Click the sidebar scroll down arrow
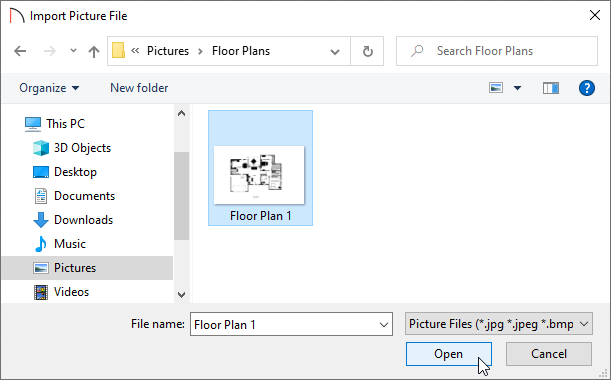 [x=181, y=295]
